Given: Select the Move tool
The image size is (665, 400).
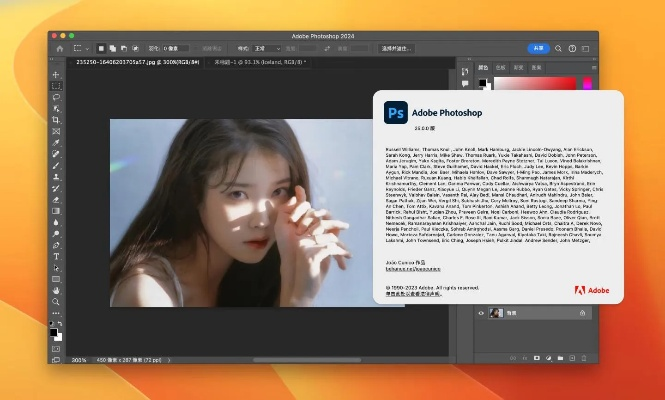Looking at the screenshot, I should point(56,75).
